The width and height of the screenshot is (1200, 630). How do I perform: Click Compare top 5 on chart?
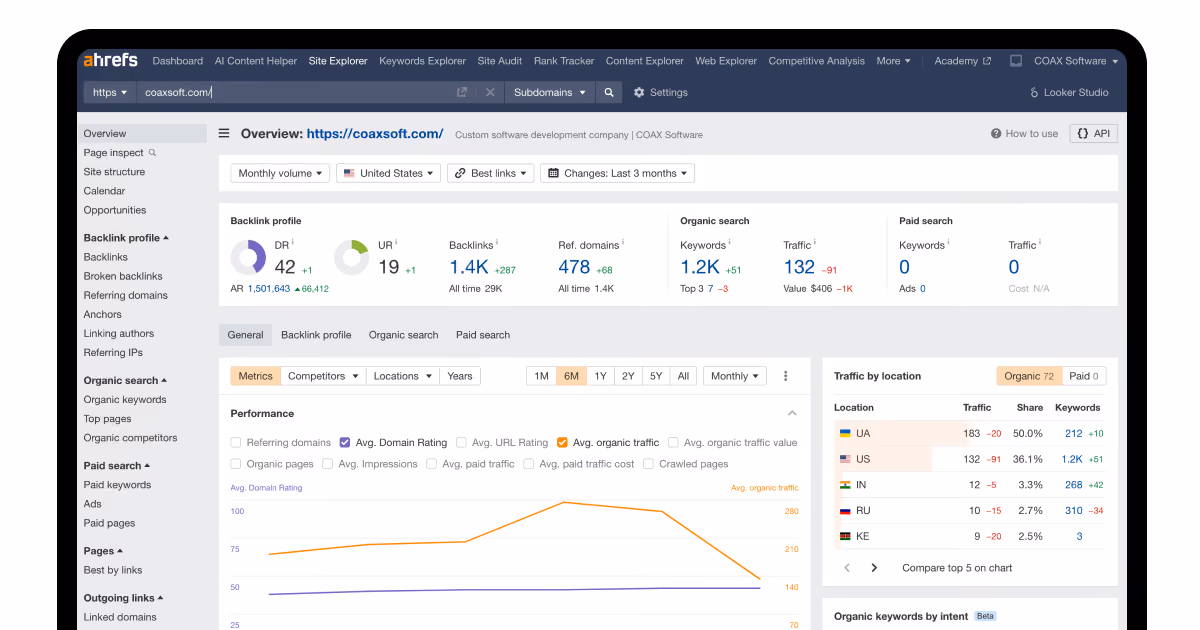957,568
